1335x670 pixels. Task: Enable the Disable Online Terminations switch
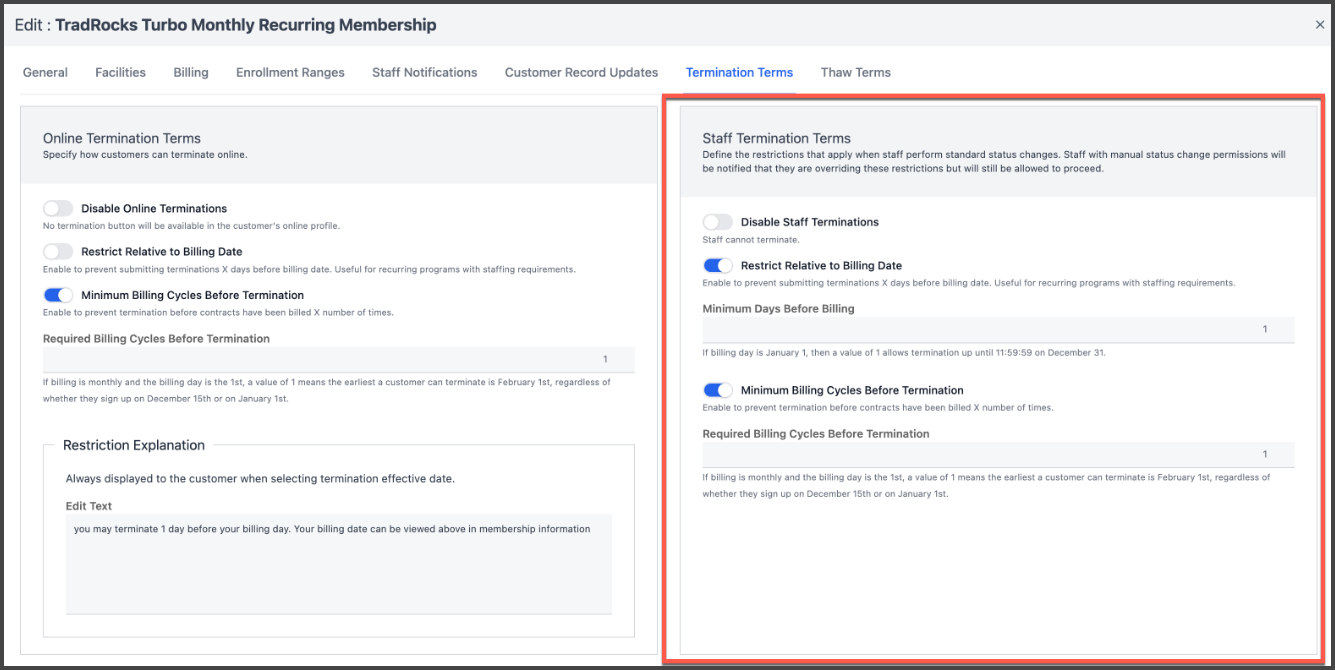pyautogui.click(x=58, y=208)
